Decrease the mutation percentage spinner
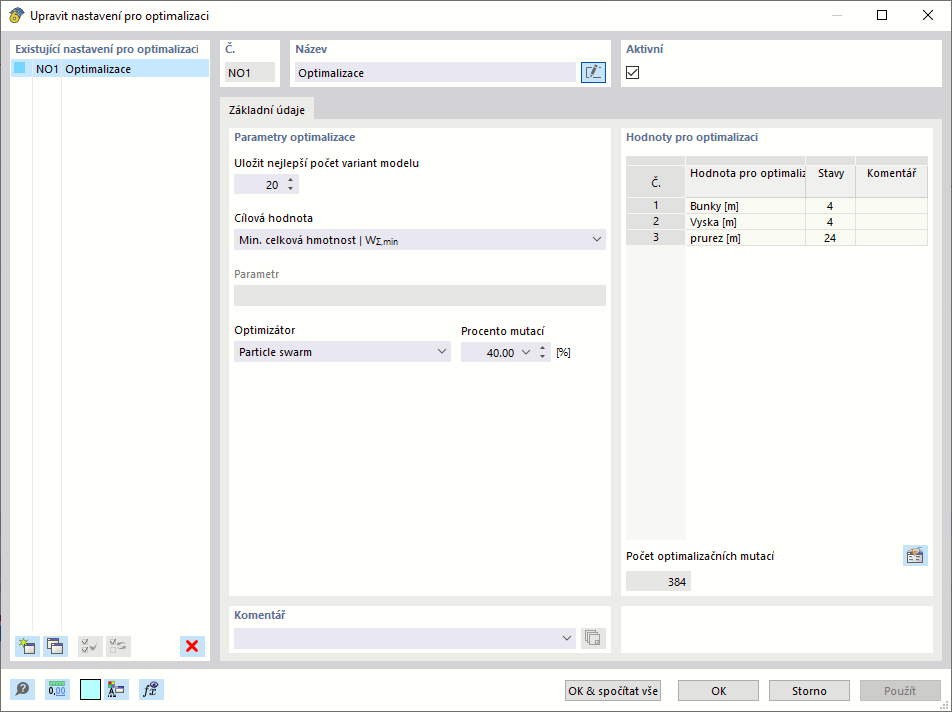 (542, 356)
